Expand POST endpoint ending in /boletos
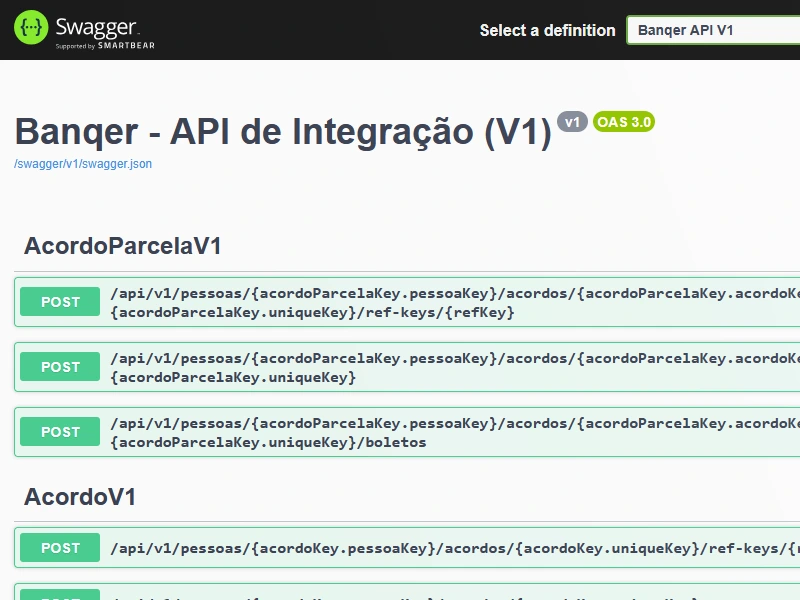Image resolution: width=800 pixels, height=600 pixels. coord(407,432)
